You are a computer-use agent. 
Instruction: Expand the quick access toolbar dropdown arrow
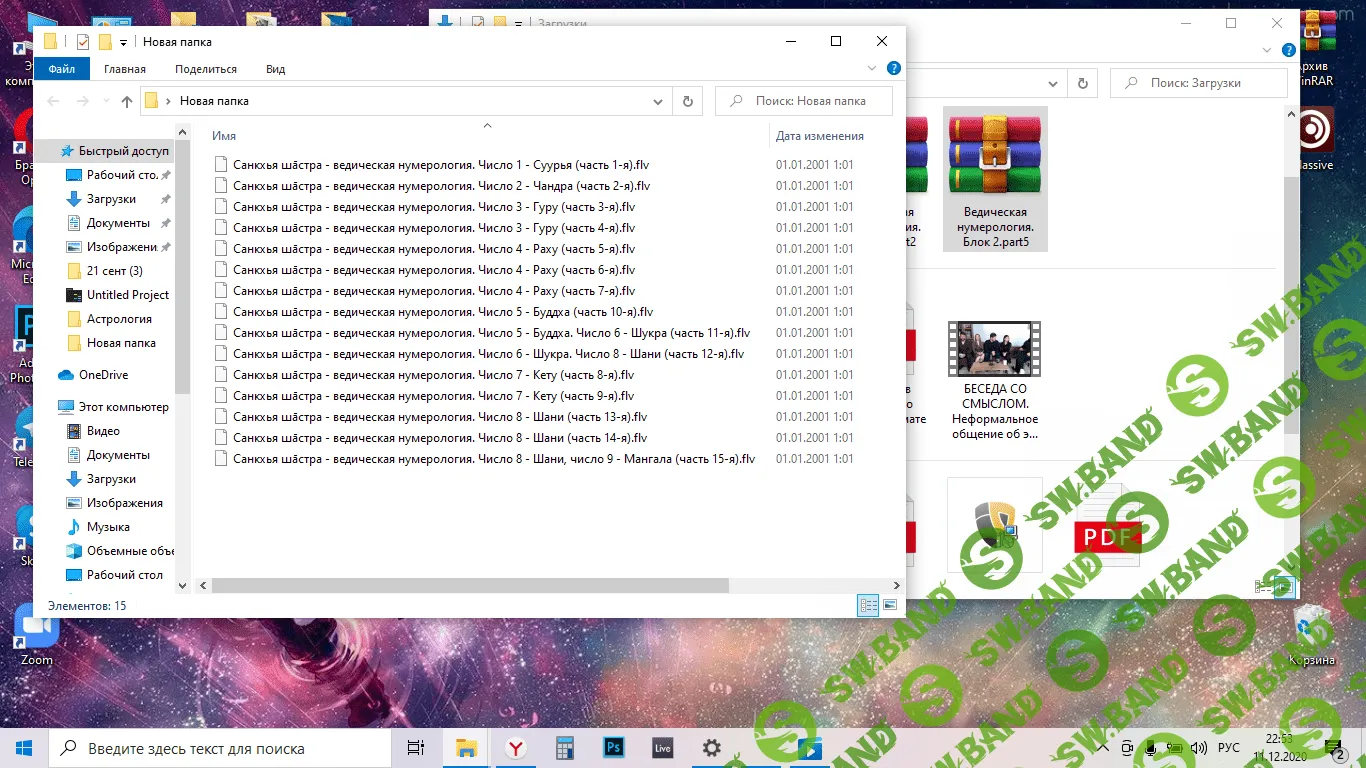point(123,42)
